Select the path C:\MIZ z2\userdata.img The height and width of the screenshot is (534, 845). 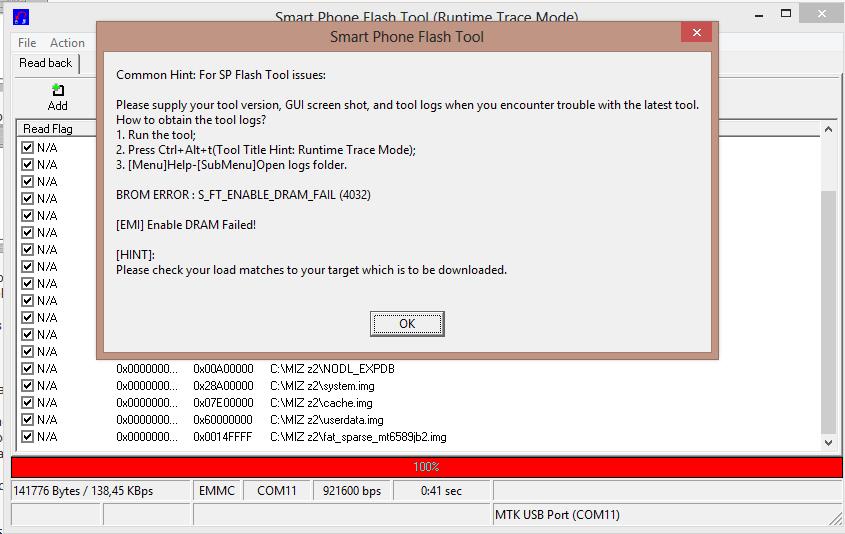pos(327,420)
